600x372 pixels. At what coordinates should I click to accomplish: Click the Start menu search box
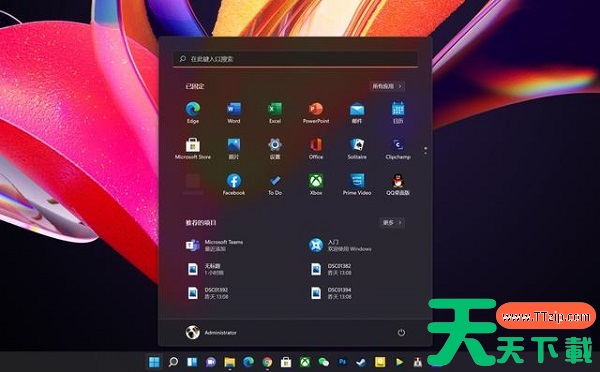[295, 59]
